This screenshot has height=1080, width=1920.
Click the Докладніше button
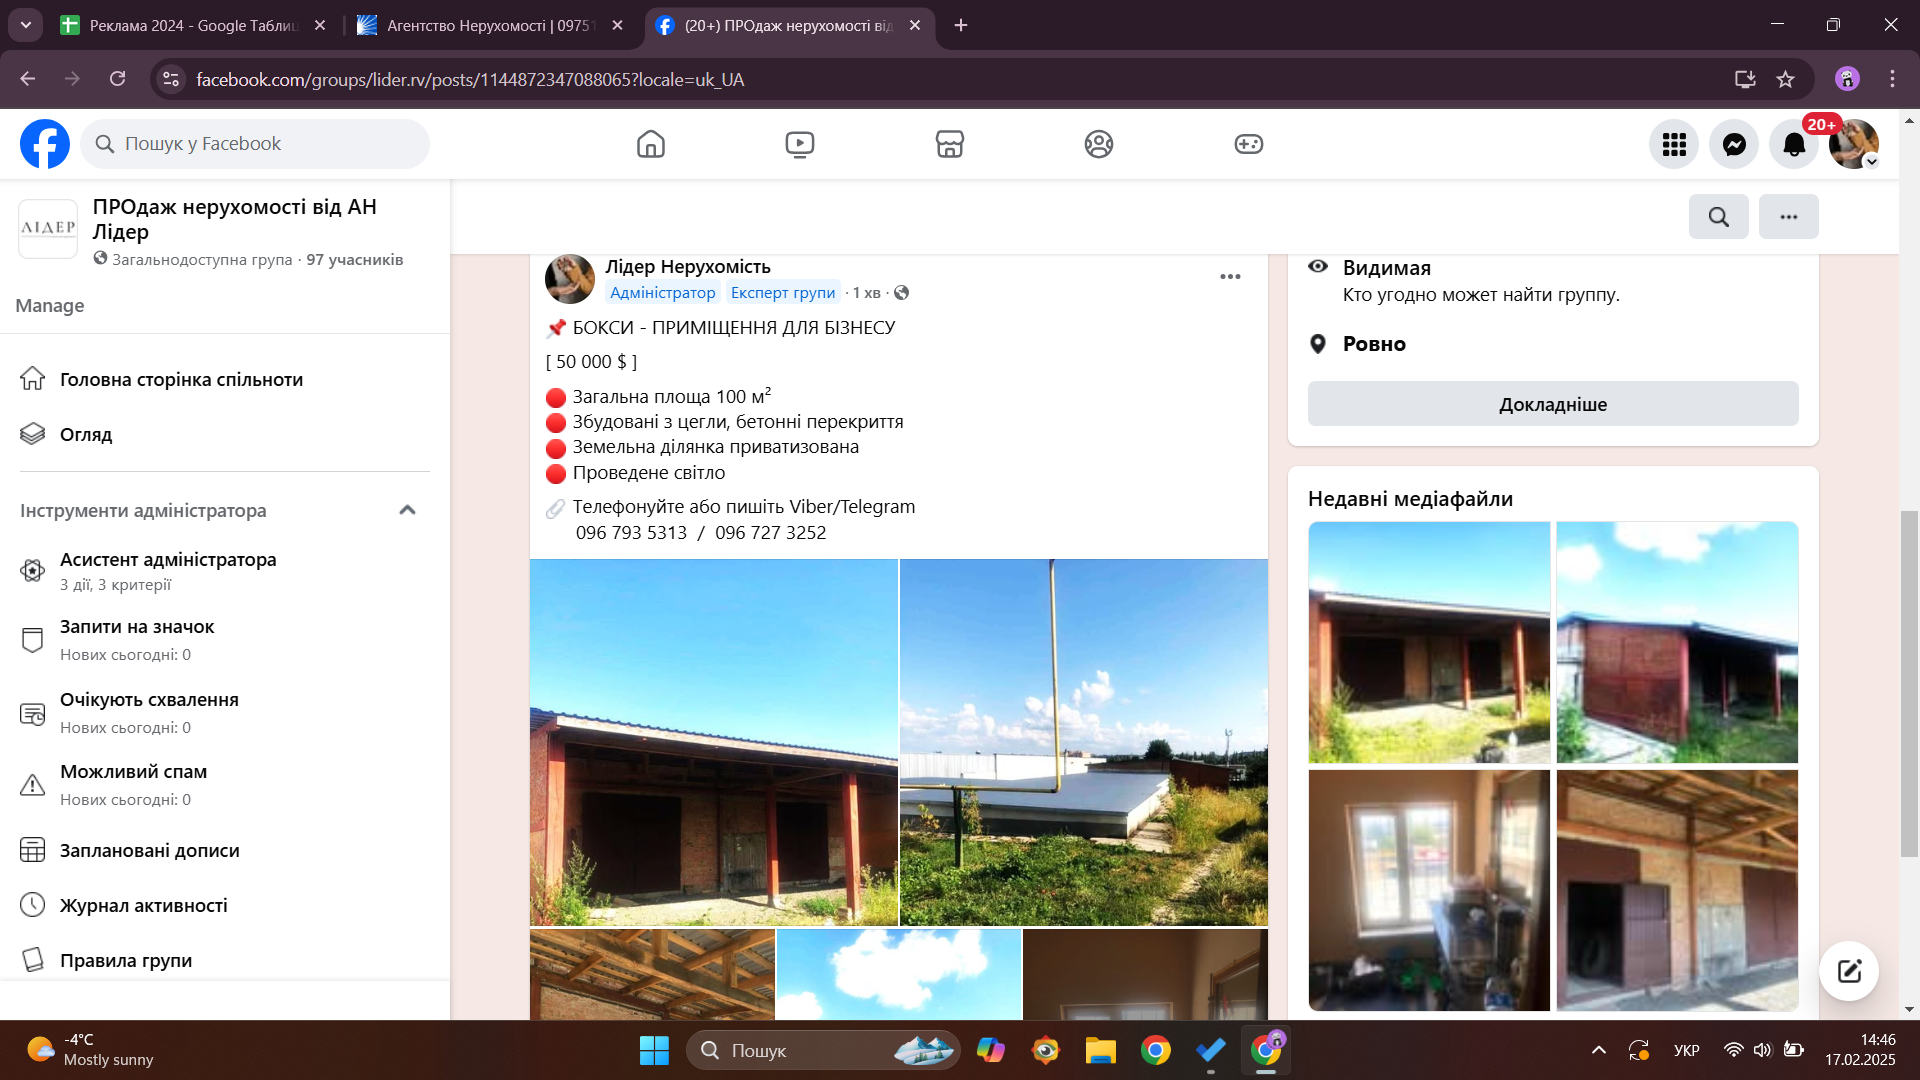point(1552,404)
